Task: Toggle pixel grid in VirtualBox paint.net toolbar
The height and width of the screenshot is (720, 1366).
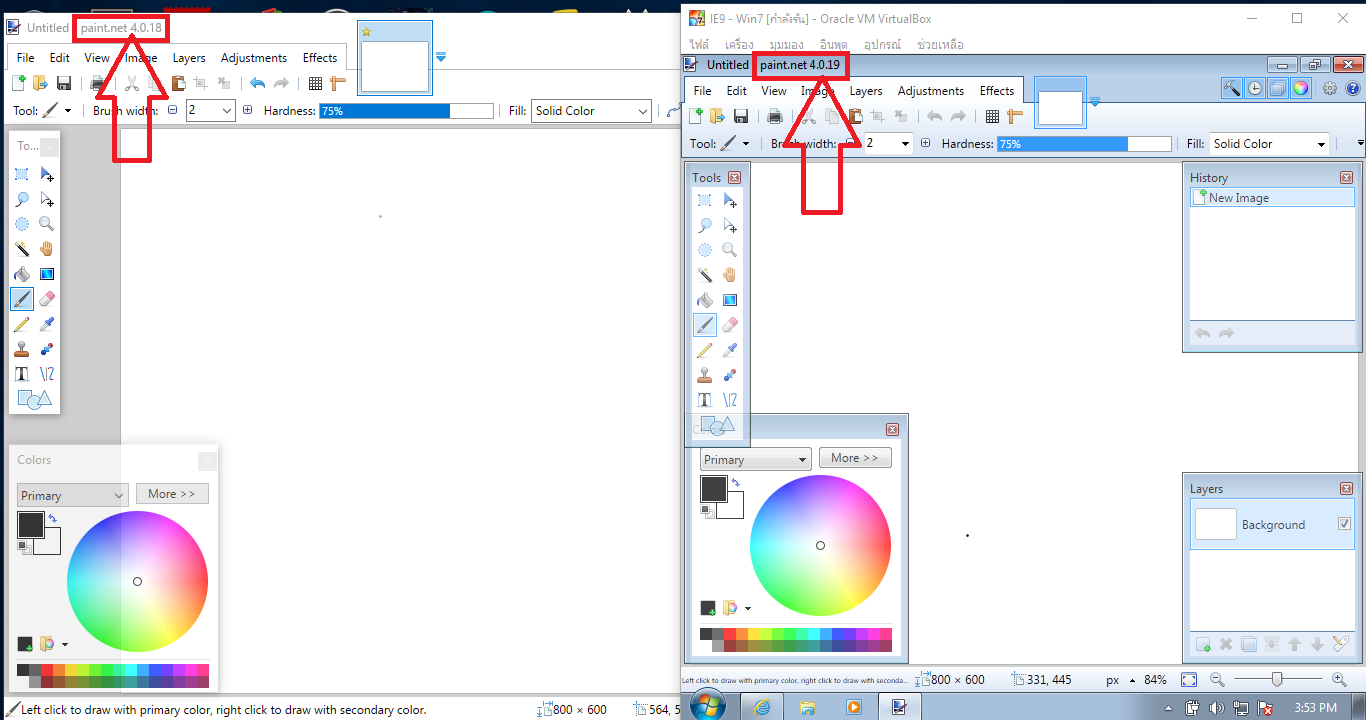Action: coord(993,116)
